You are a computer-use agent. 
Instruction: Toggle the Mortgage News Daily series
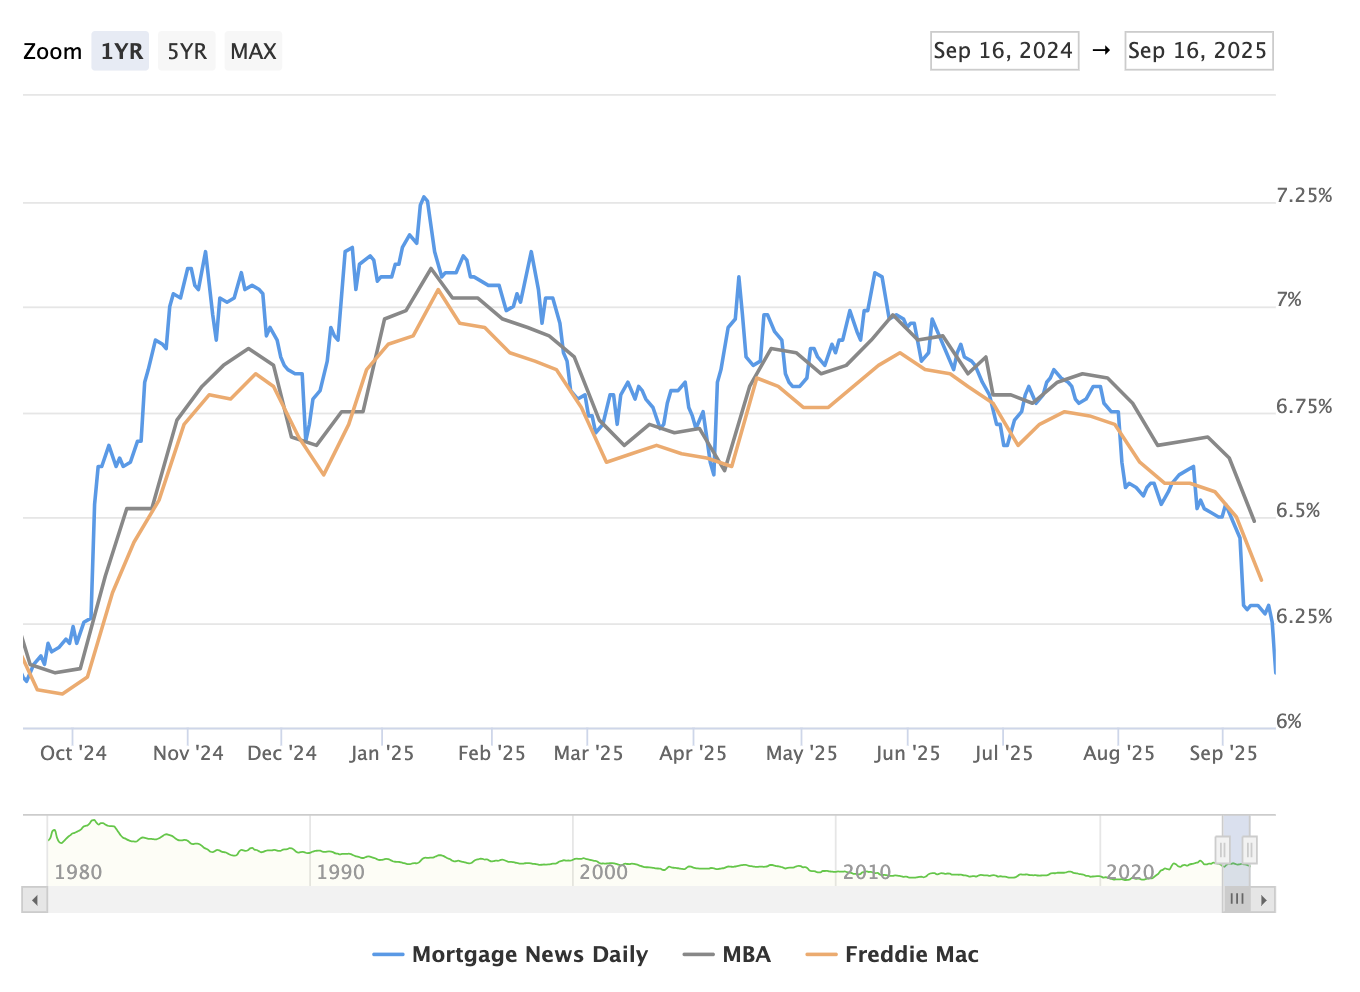511,955
